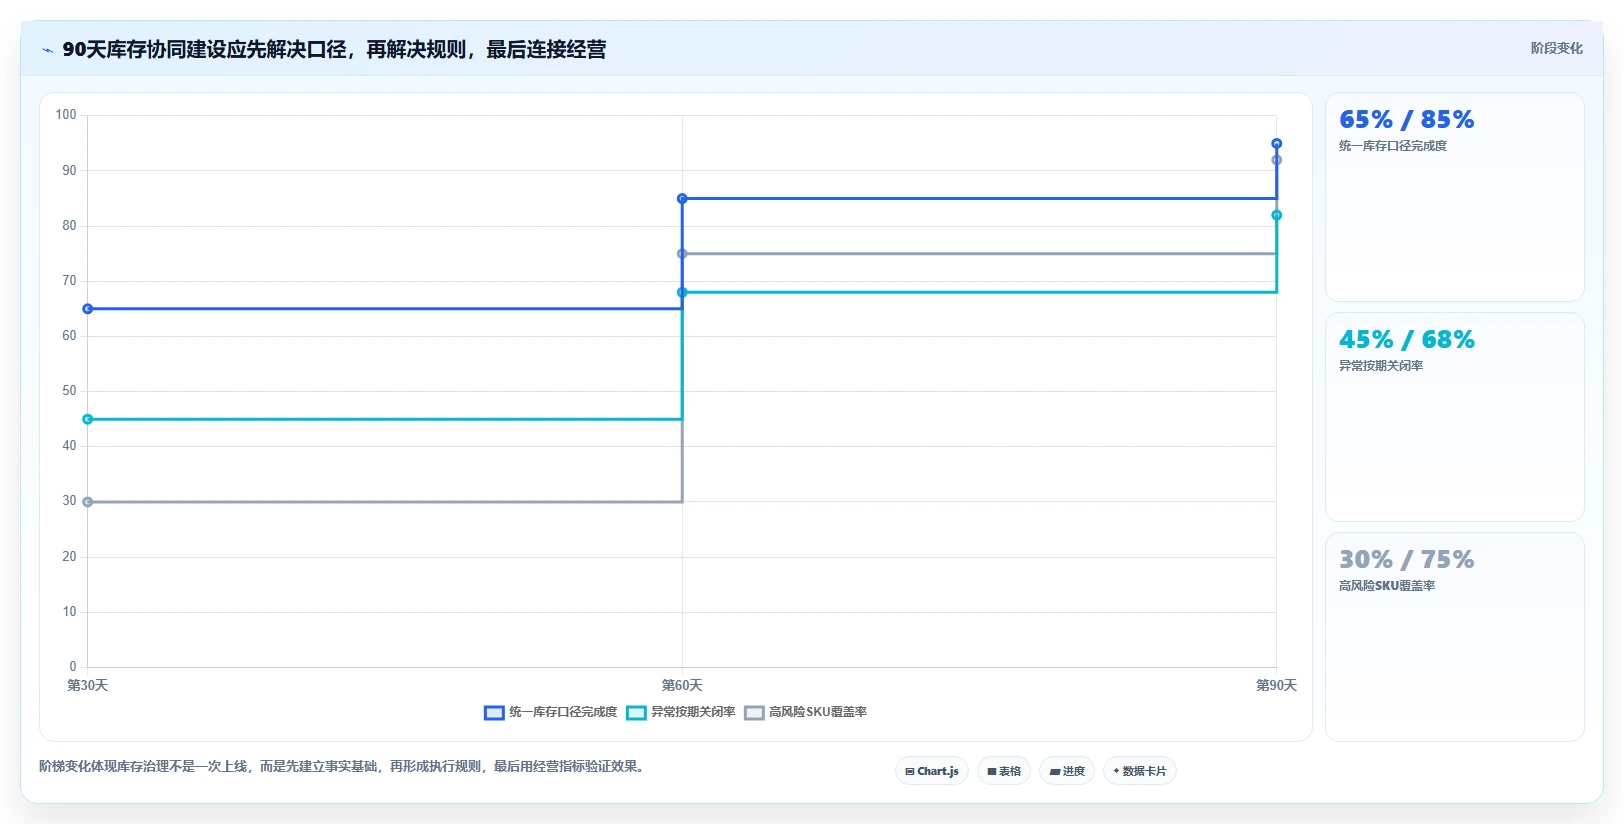Viewport: 1624px width, 824px height.
Task: Select the 表格 chip
Action: tap(1004, 771)
